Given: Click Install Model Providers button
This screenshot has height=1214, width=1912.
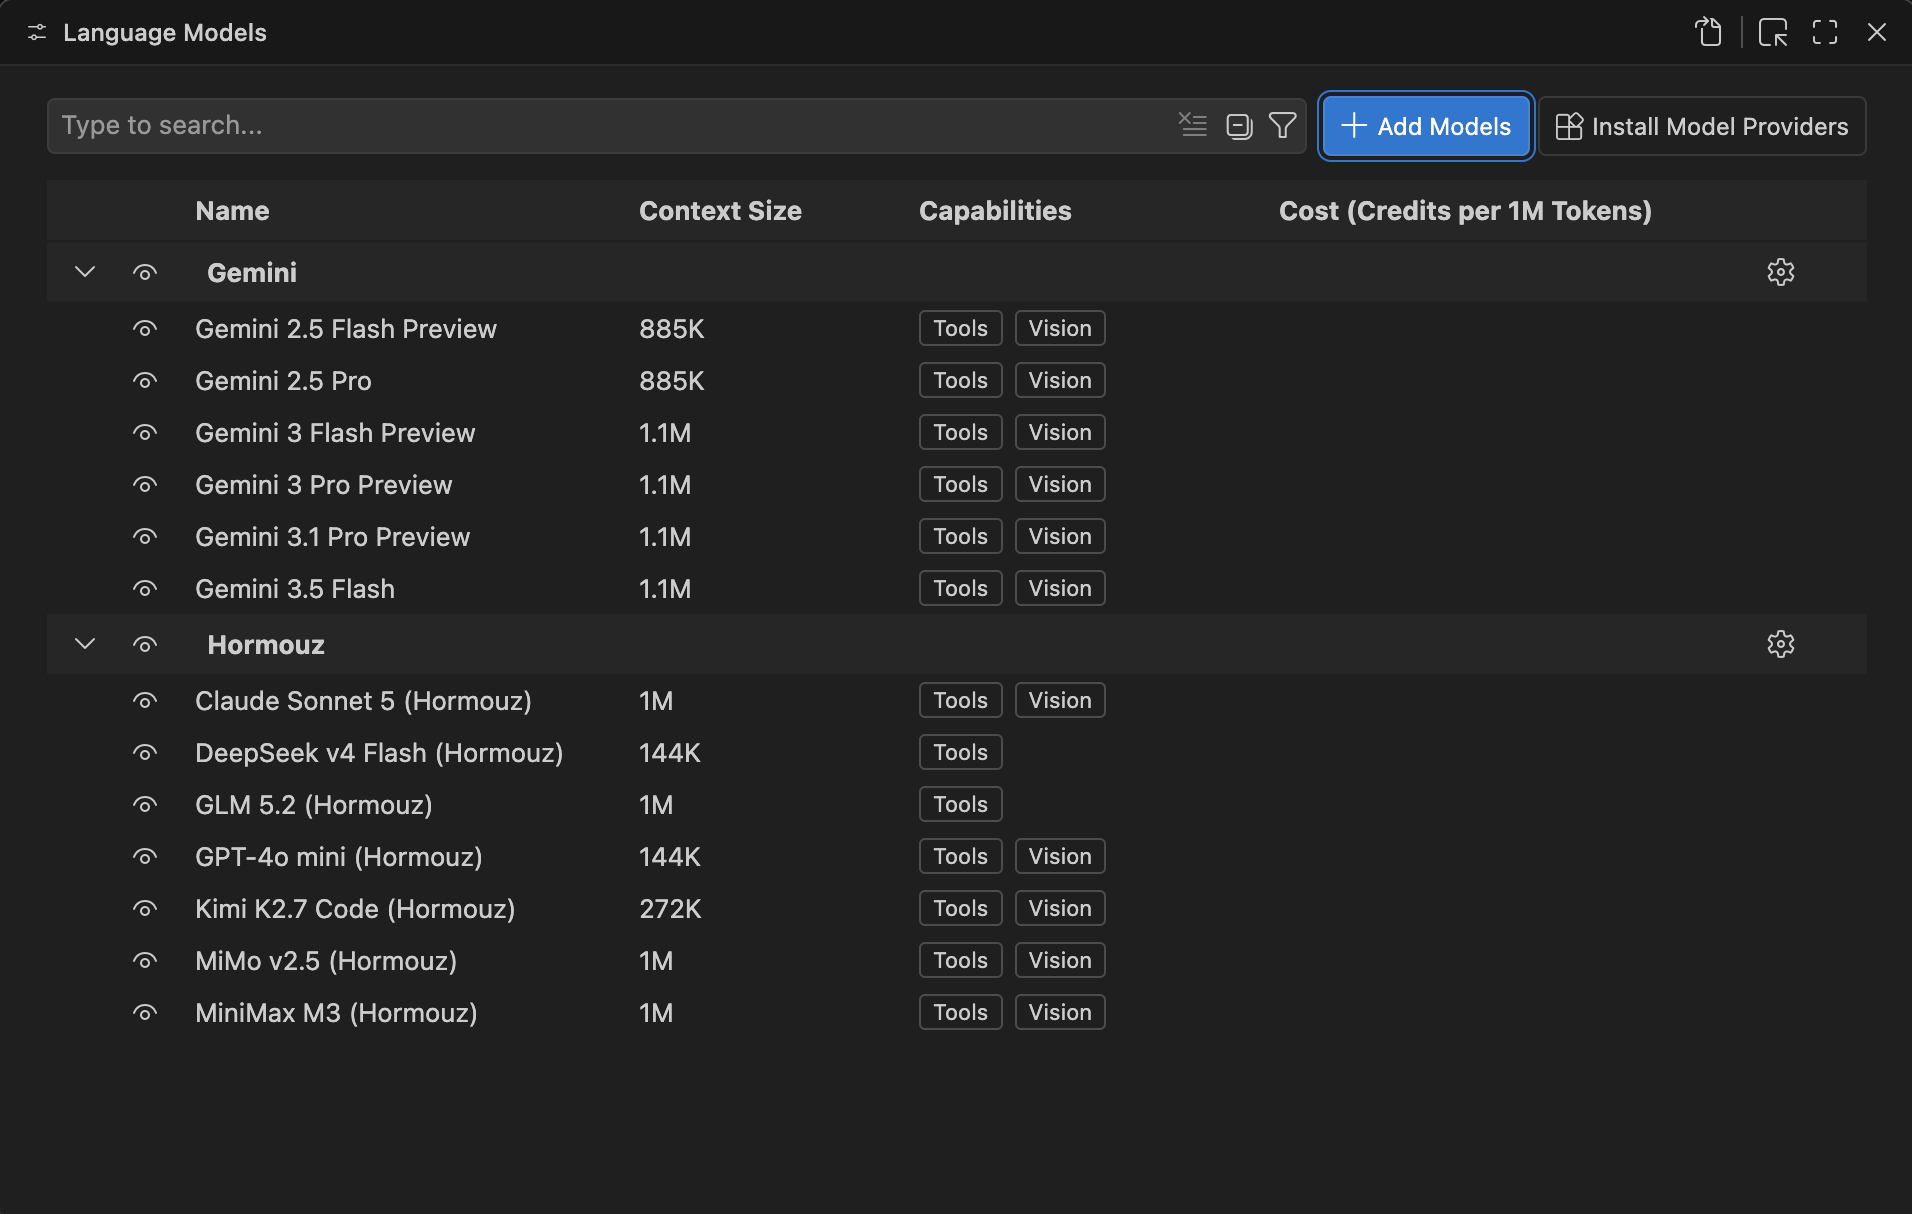Looking at the screenshot, I should (x=1702, y=126).
